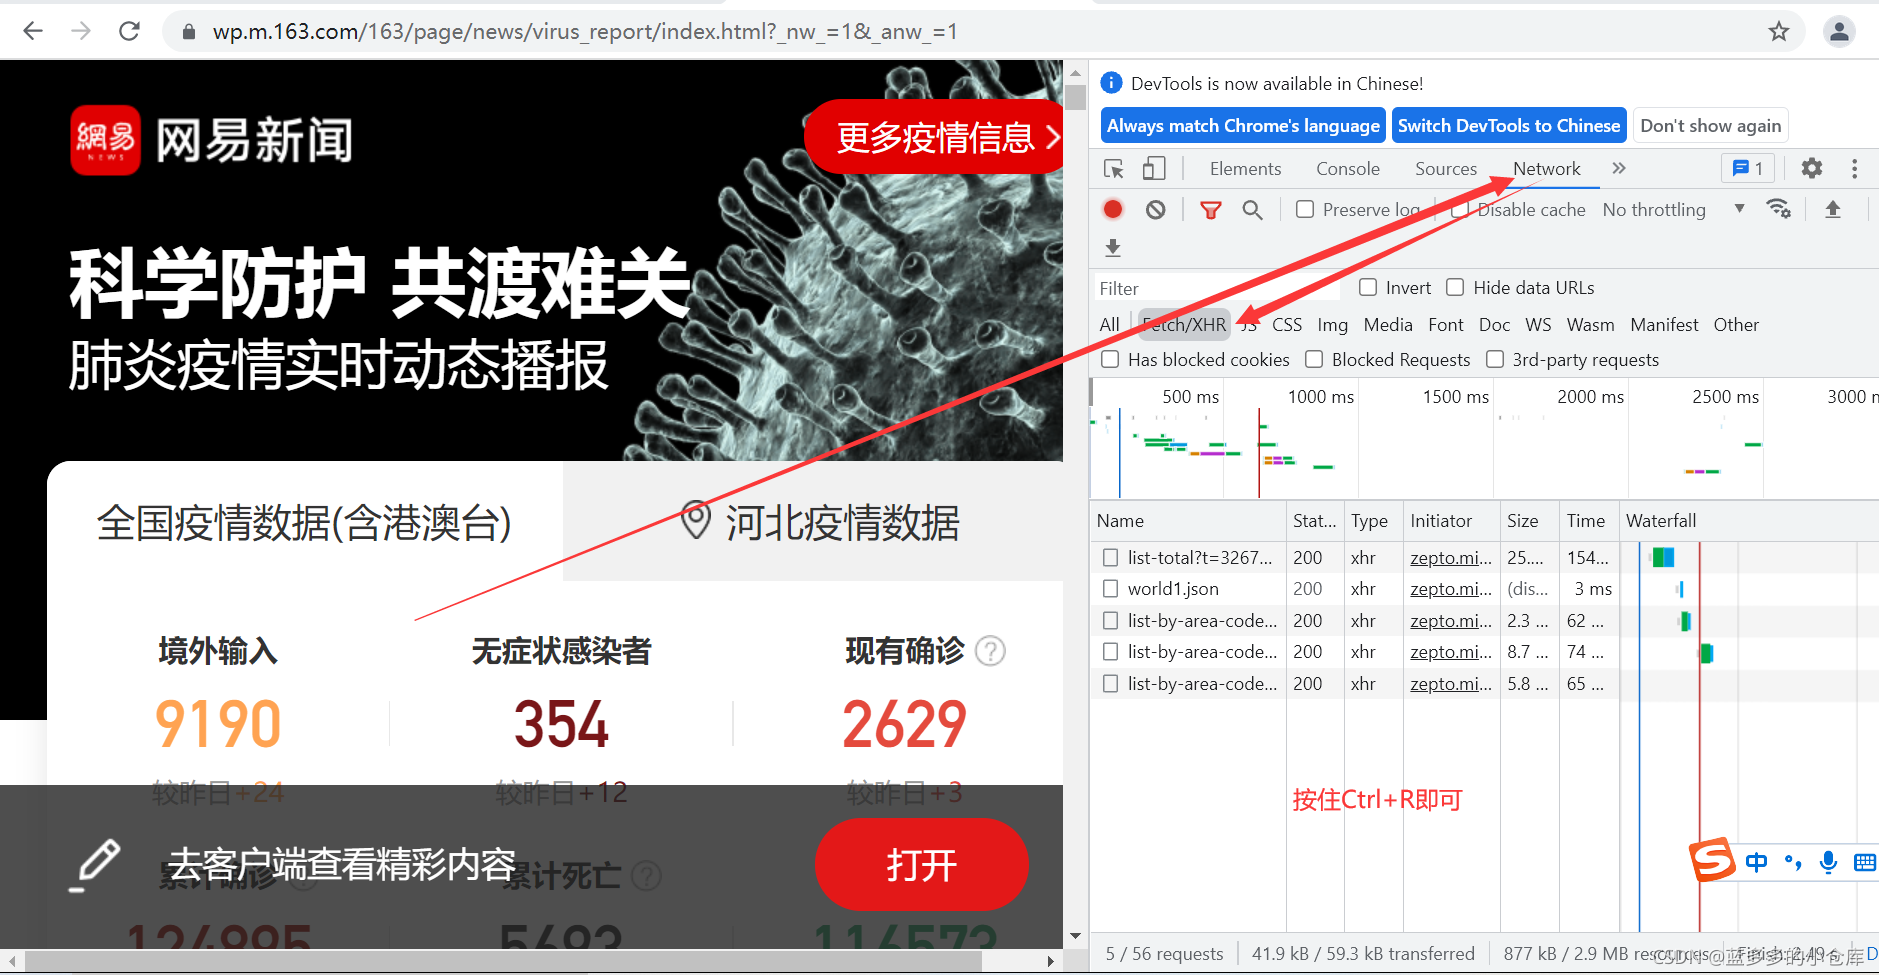Open the Sources tab

[1445, 169]
